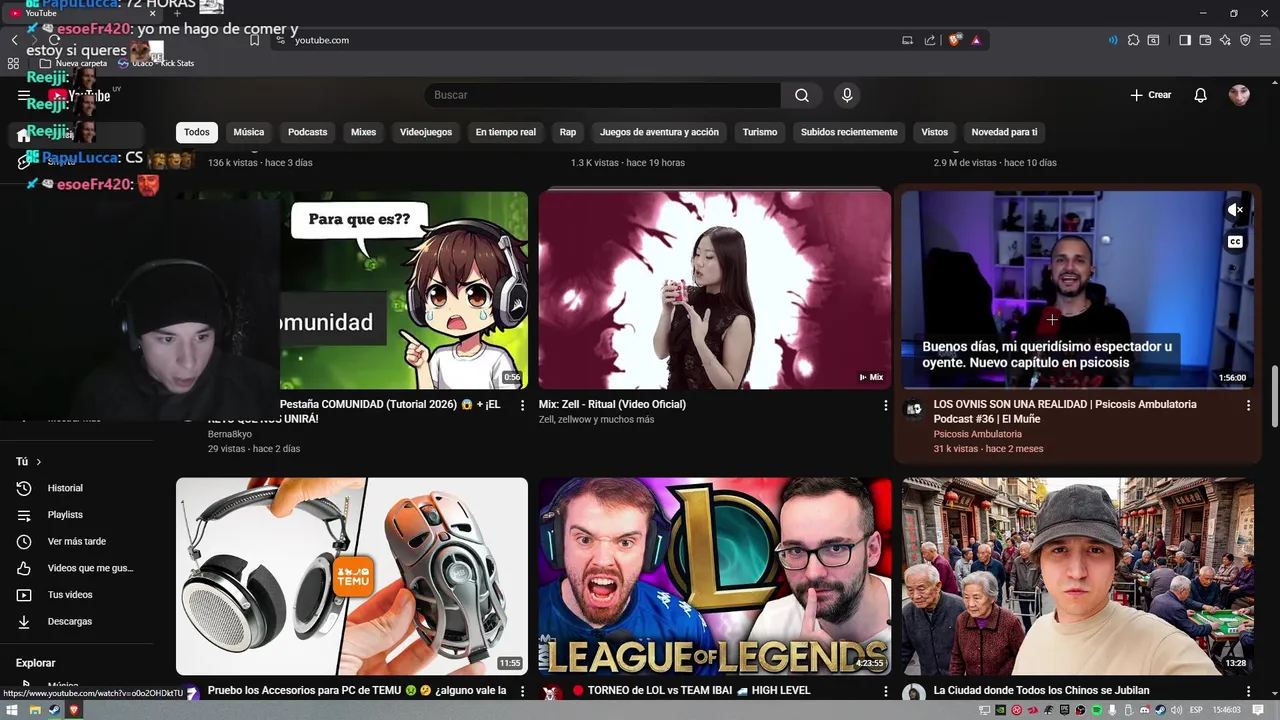1280x720 pixels.
Task: Open browser extensions puzzle icon
Action: pyautogui.click(x=1133, y=40)
